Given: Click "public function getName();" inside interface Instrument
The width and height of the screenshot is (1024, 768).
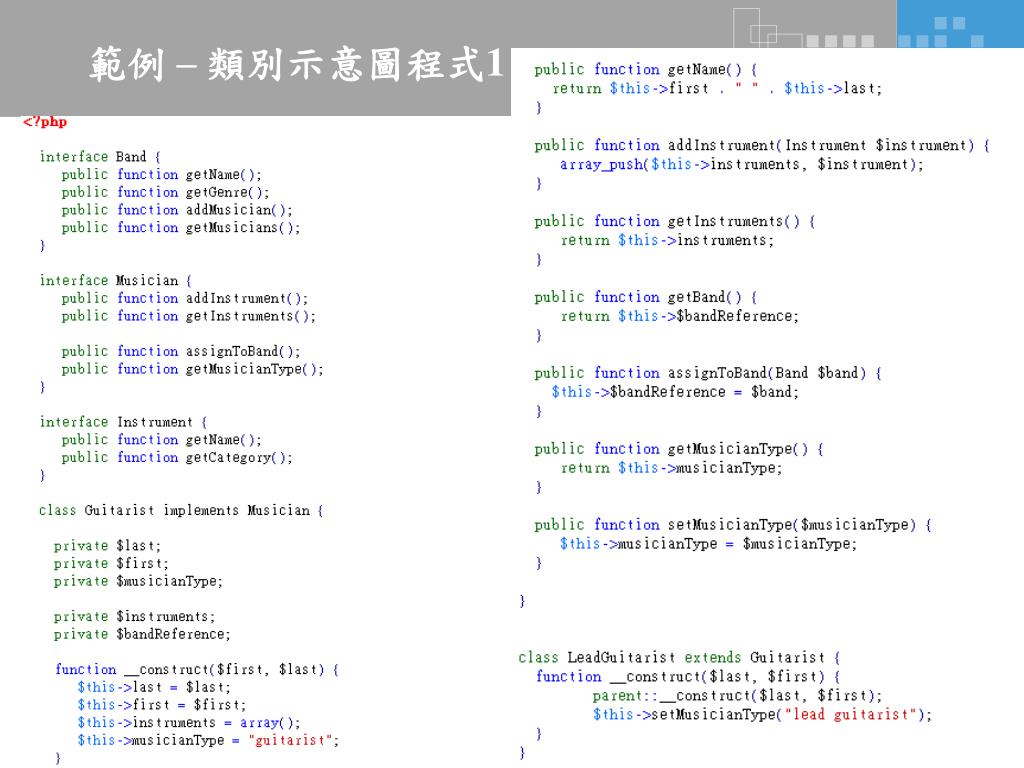Looking at the screenshot, I should 161,440.
